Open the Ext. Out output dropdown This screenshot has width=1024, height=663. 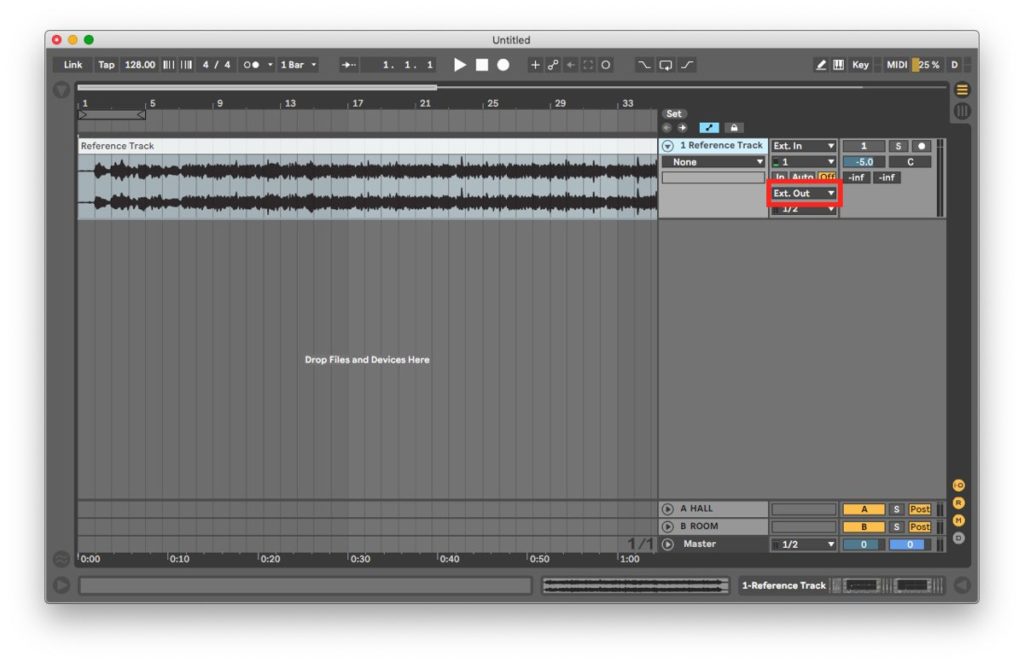click(803, 193)
